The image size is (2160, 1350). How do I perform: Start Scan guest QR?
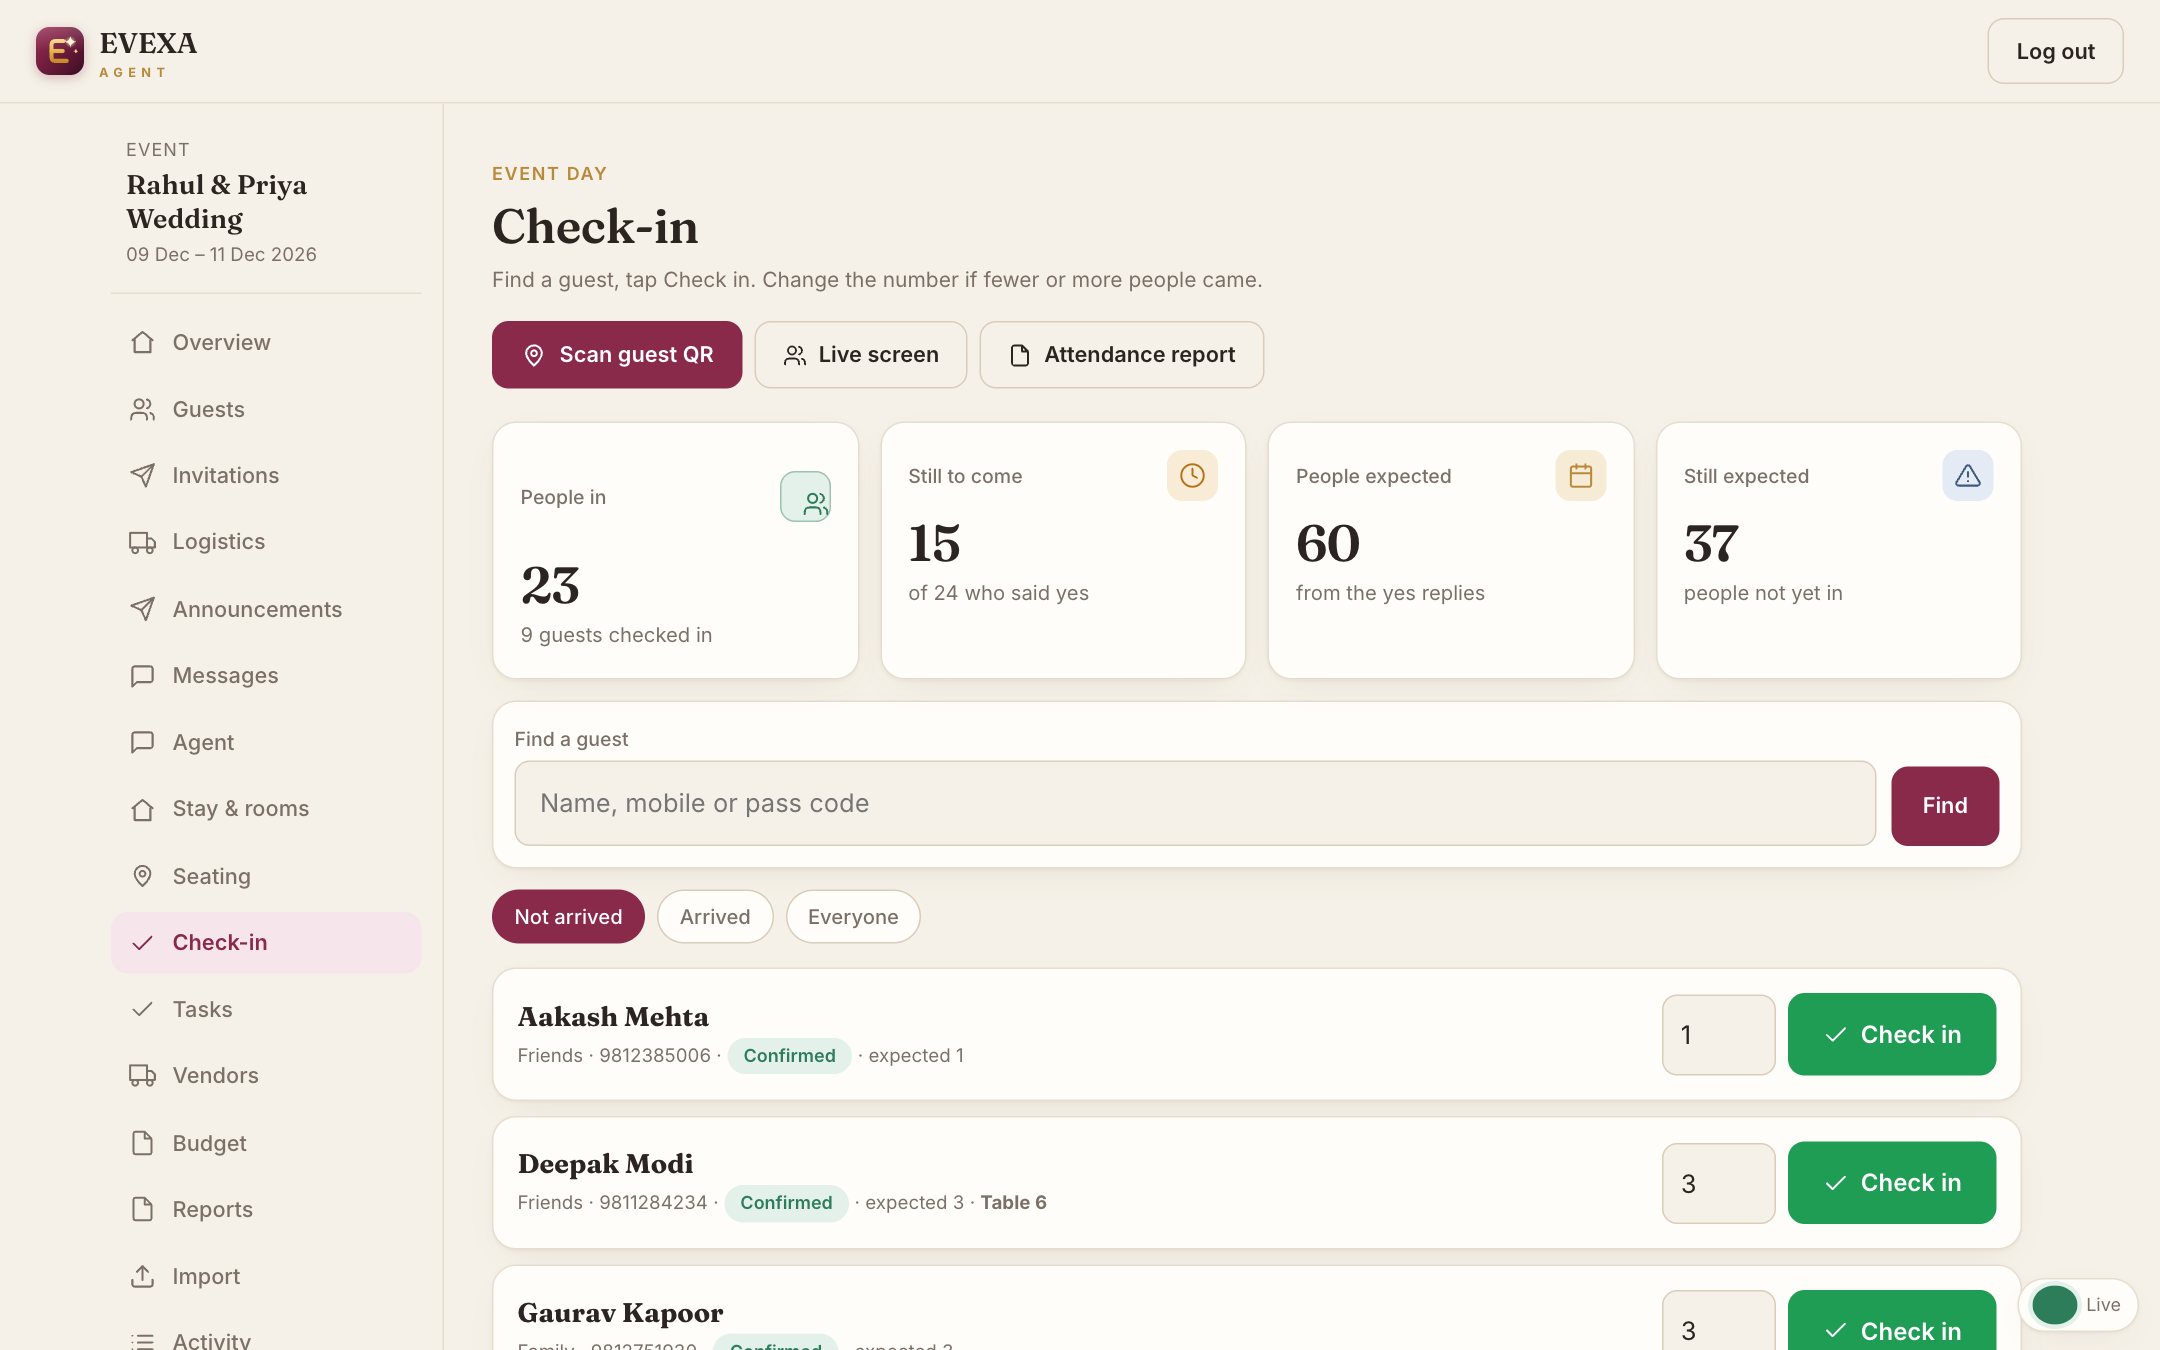pyautogui.click(x=617, y=355)
